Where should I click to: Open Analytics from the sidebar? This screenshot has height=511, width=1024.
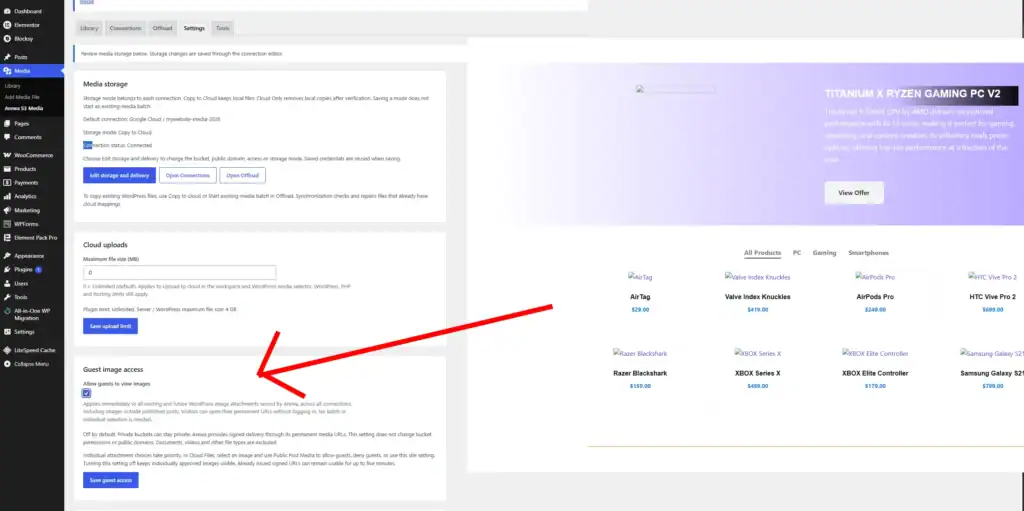coord(25,197)
